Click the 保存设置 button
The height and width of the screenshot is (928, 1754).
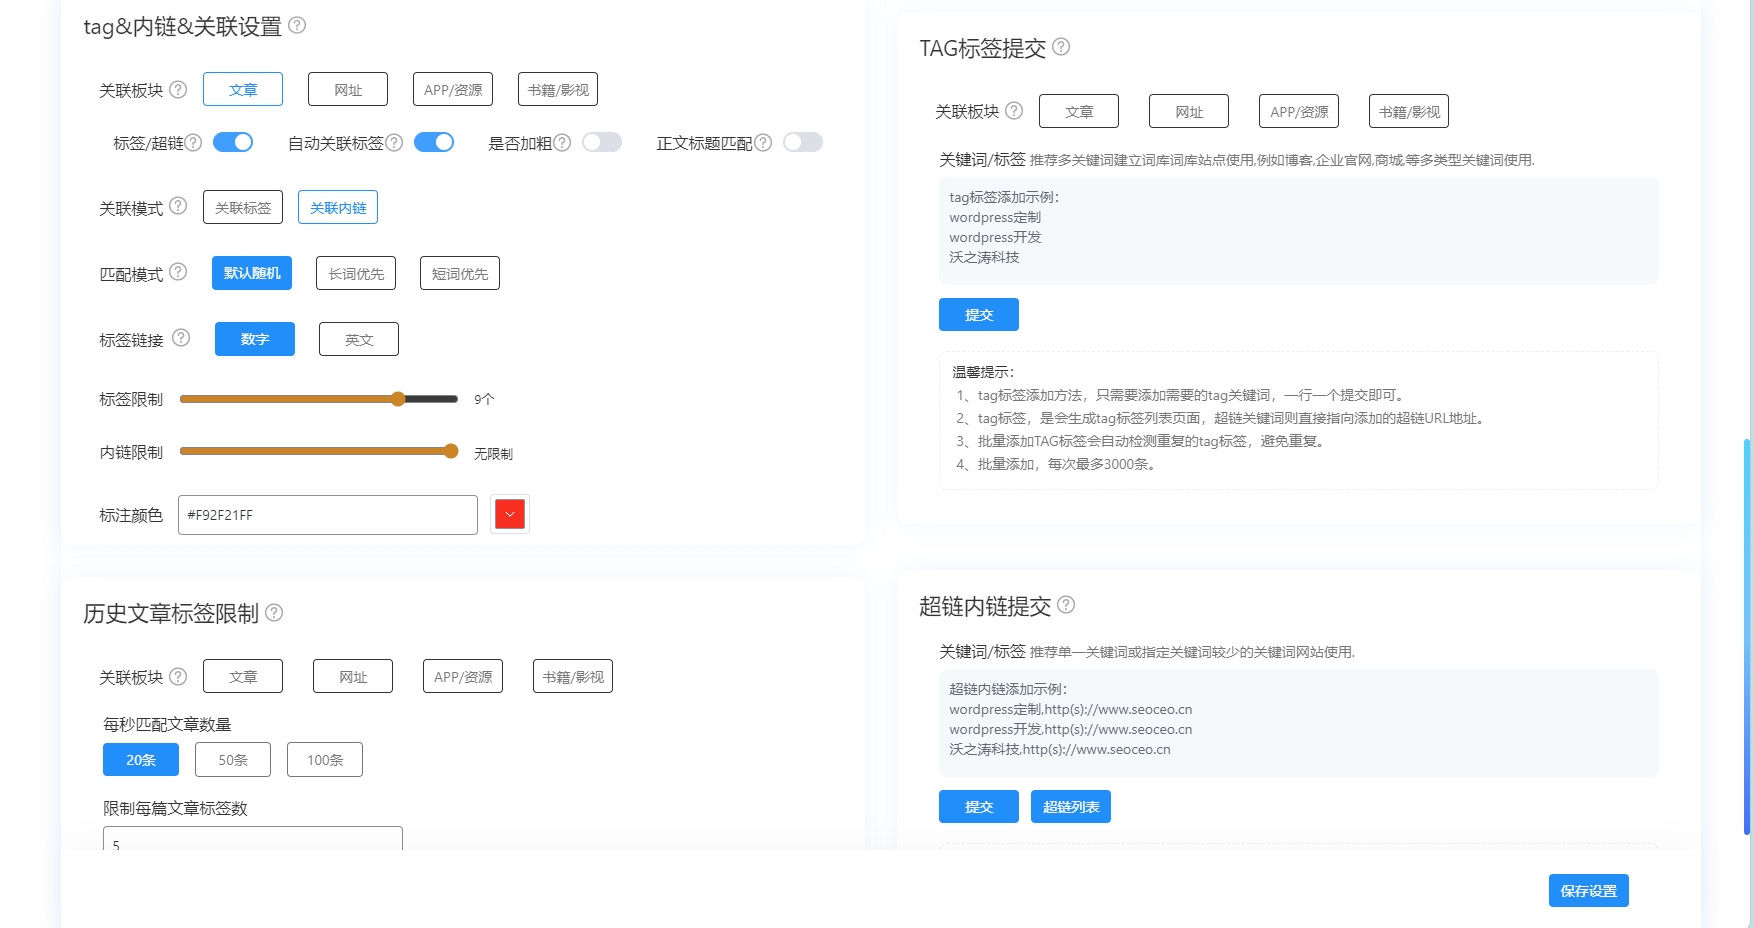pos(1588,890)
